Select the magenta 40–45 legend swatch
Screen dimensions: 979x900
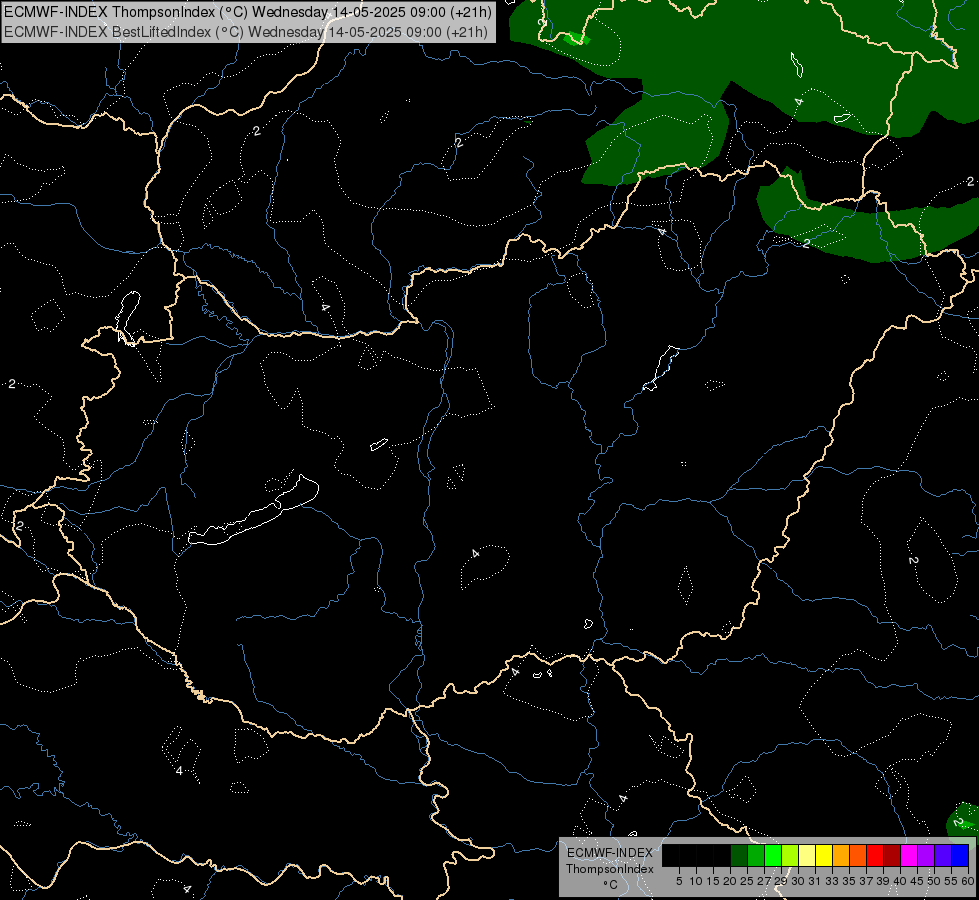[909, 855]
